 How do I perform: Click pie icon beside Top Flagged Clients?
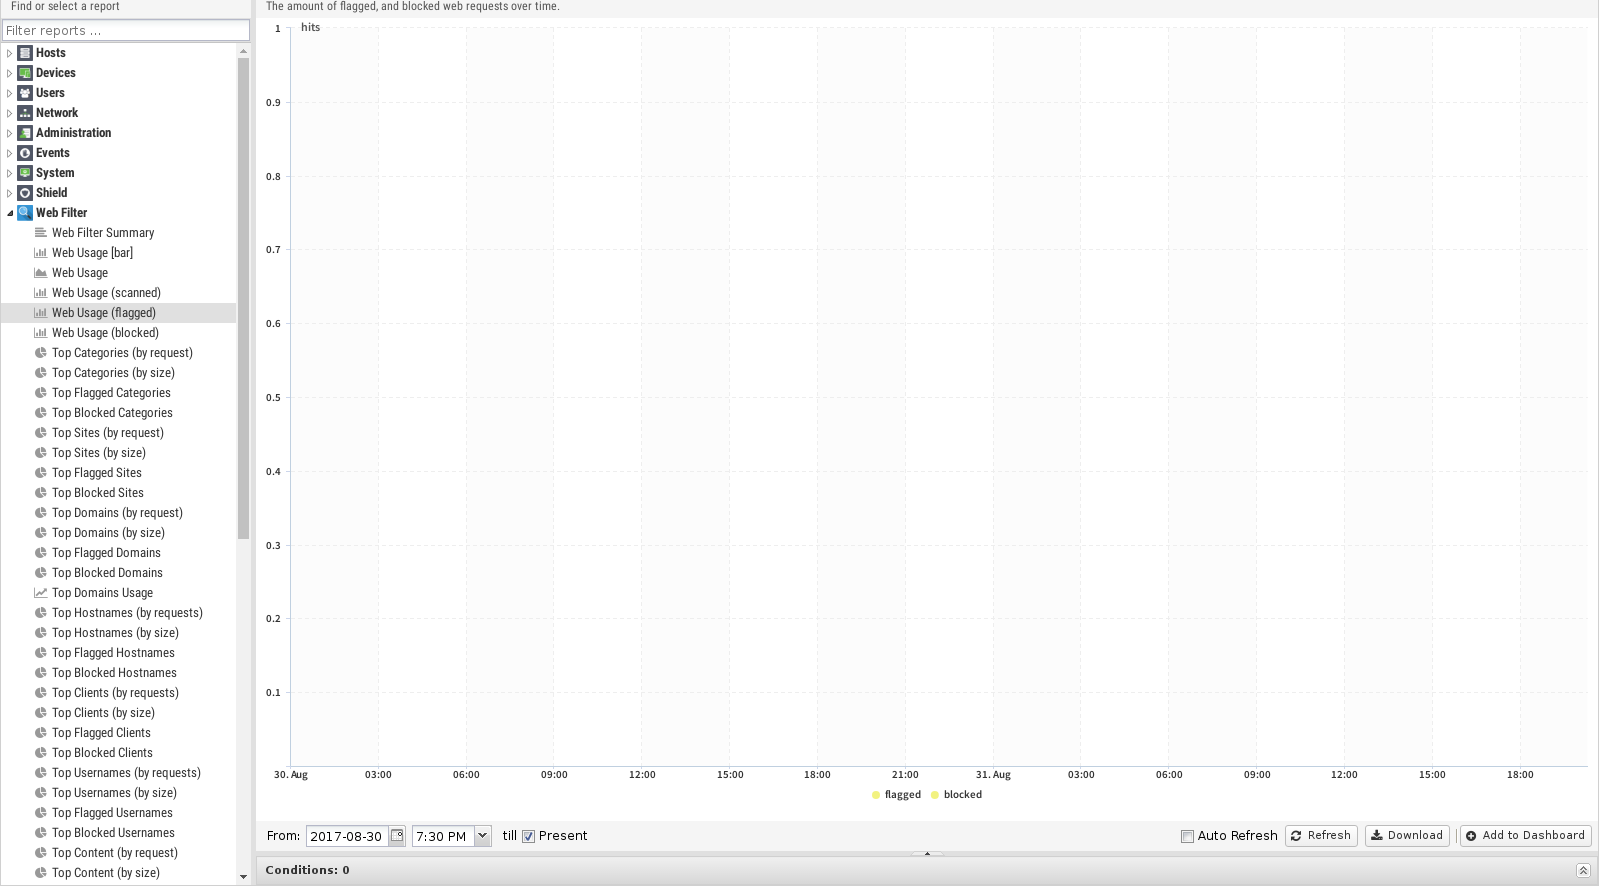point(41,733)
